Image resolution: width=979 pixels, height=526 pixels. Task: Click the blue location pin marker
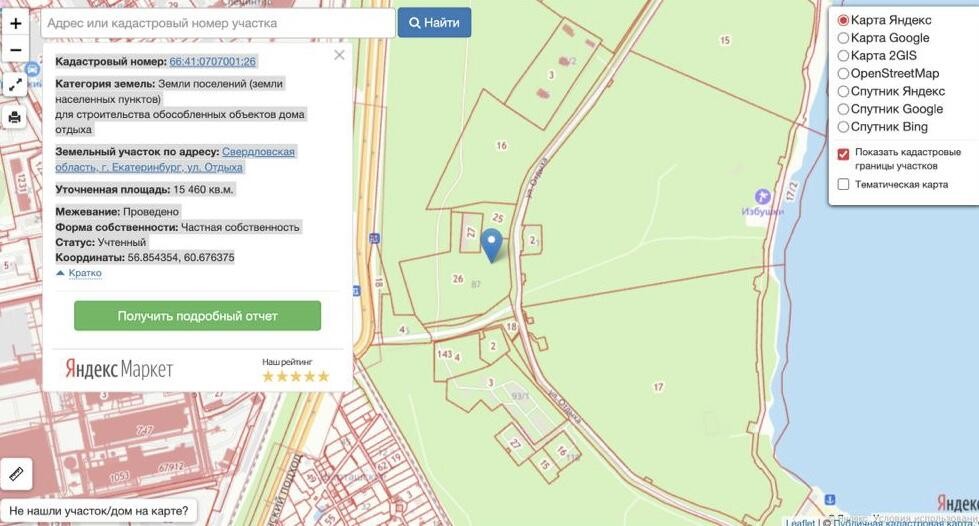pyautogui.click(x=492, y=245)
